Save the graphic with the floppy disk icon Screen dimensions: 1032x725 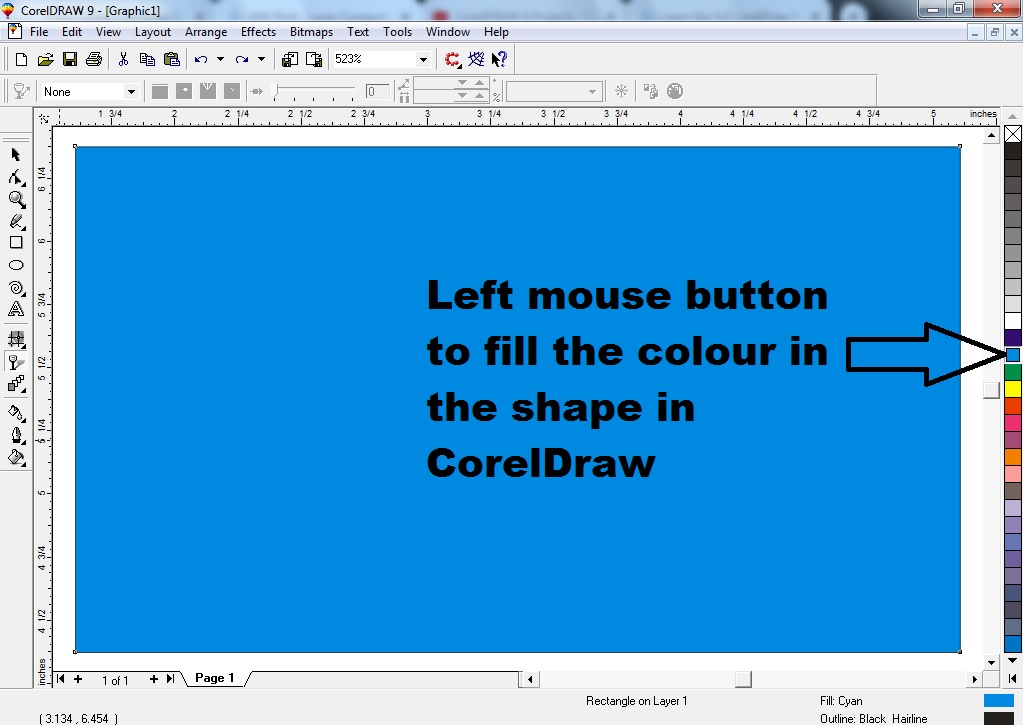click(x=70, y=59)
